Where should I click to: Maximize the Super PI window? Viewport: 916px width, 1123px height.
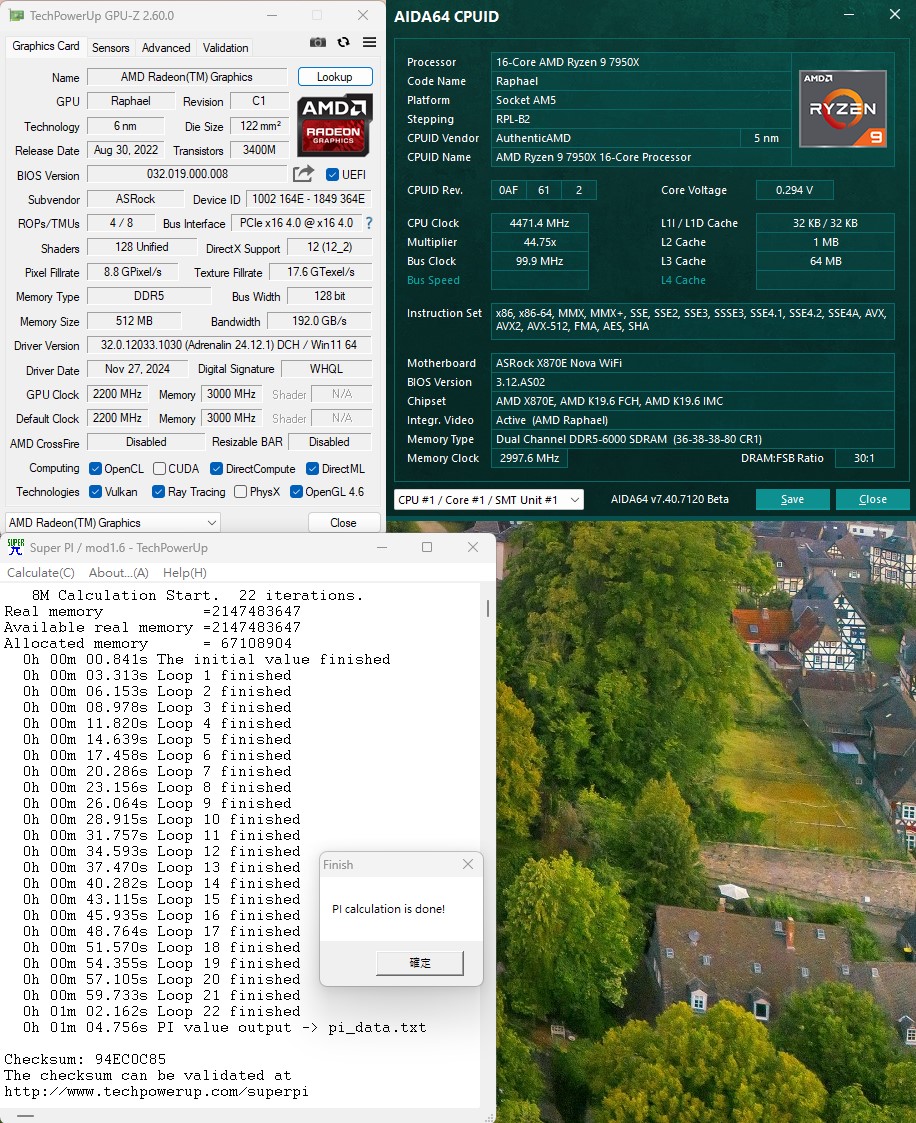427,547
